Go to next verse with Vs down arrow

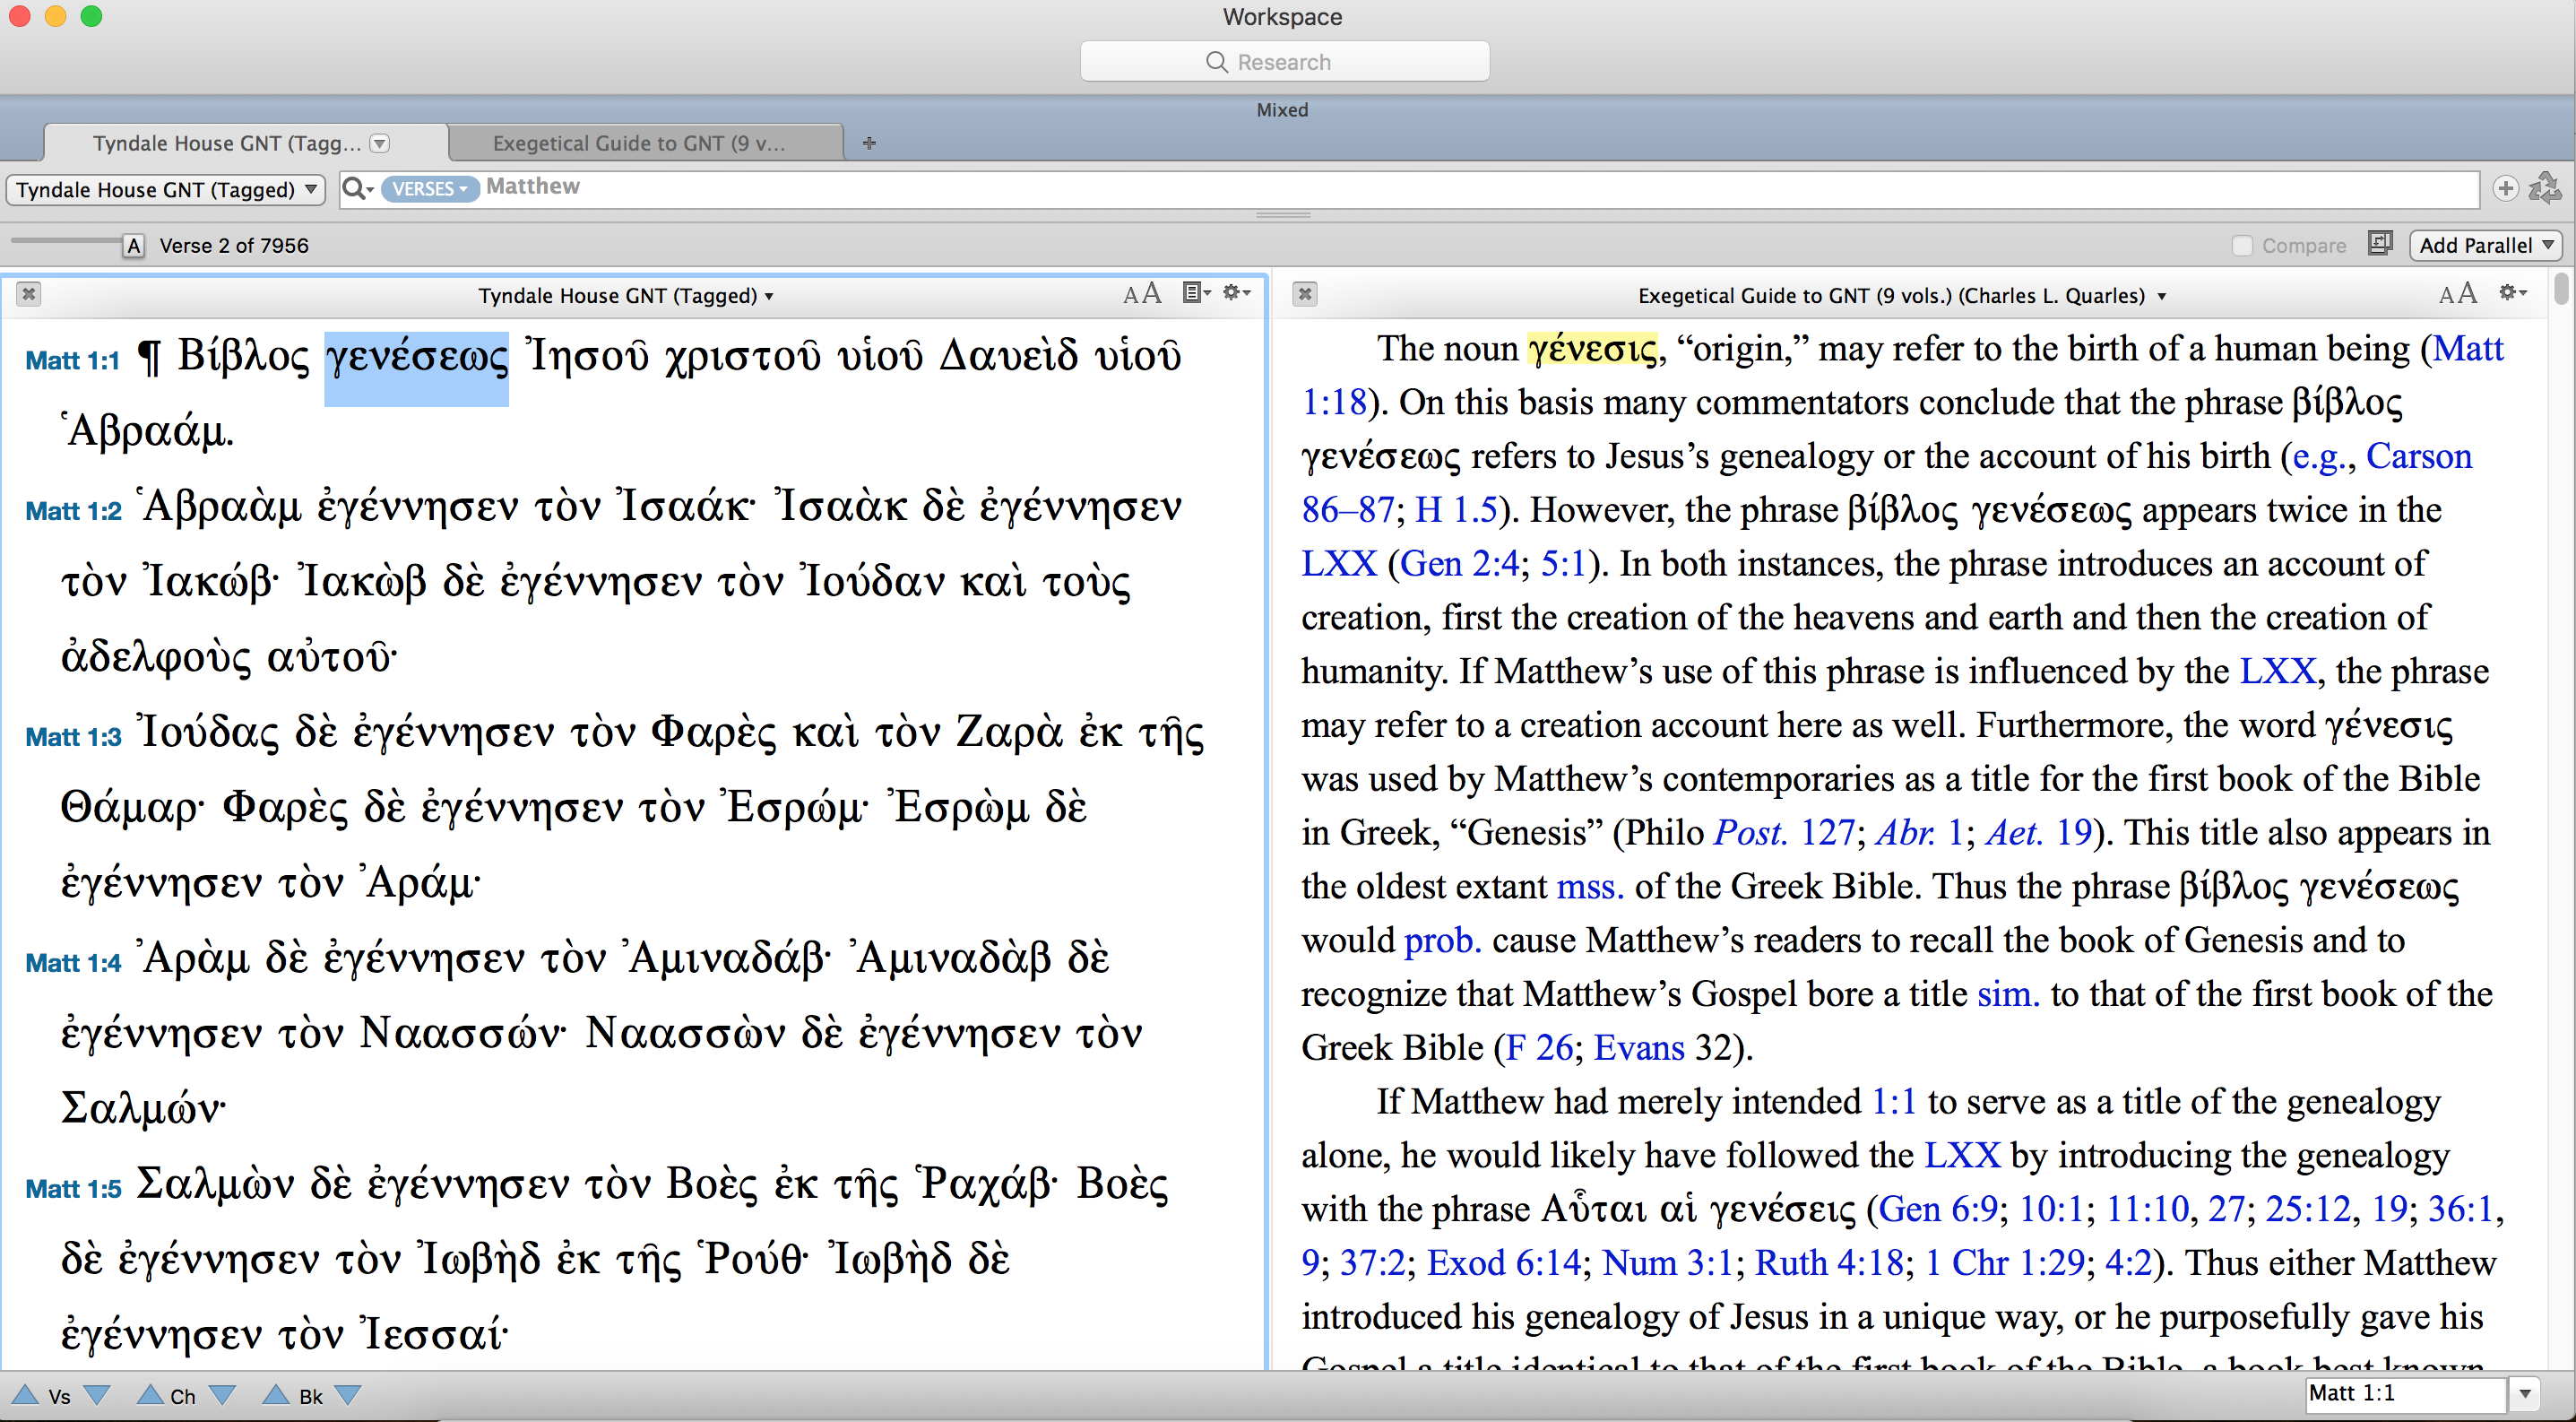97,1395
